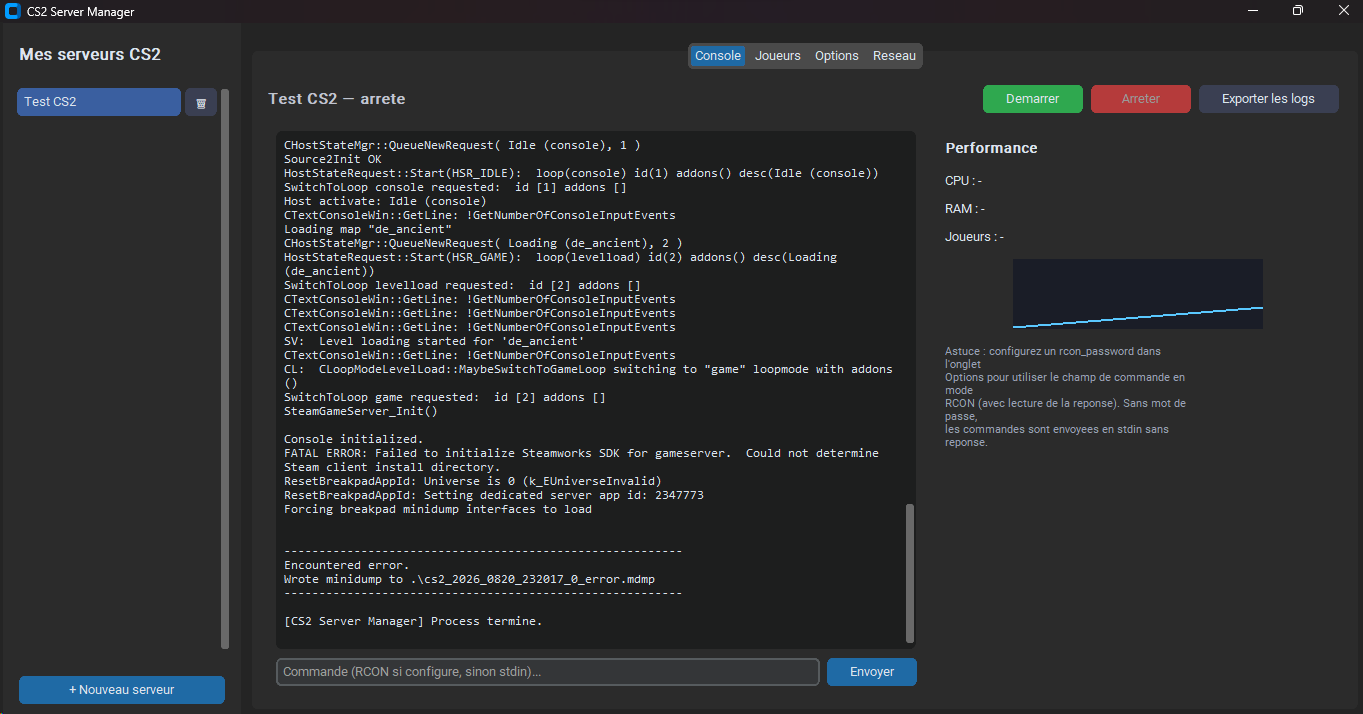Switch to the Reseau tab
The image size is (1363, 714).
(x=894, y=56)
